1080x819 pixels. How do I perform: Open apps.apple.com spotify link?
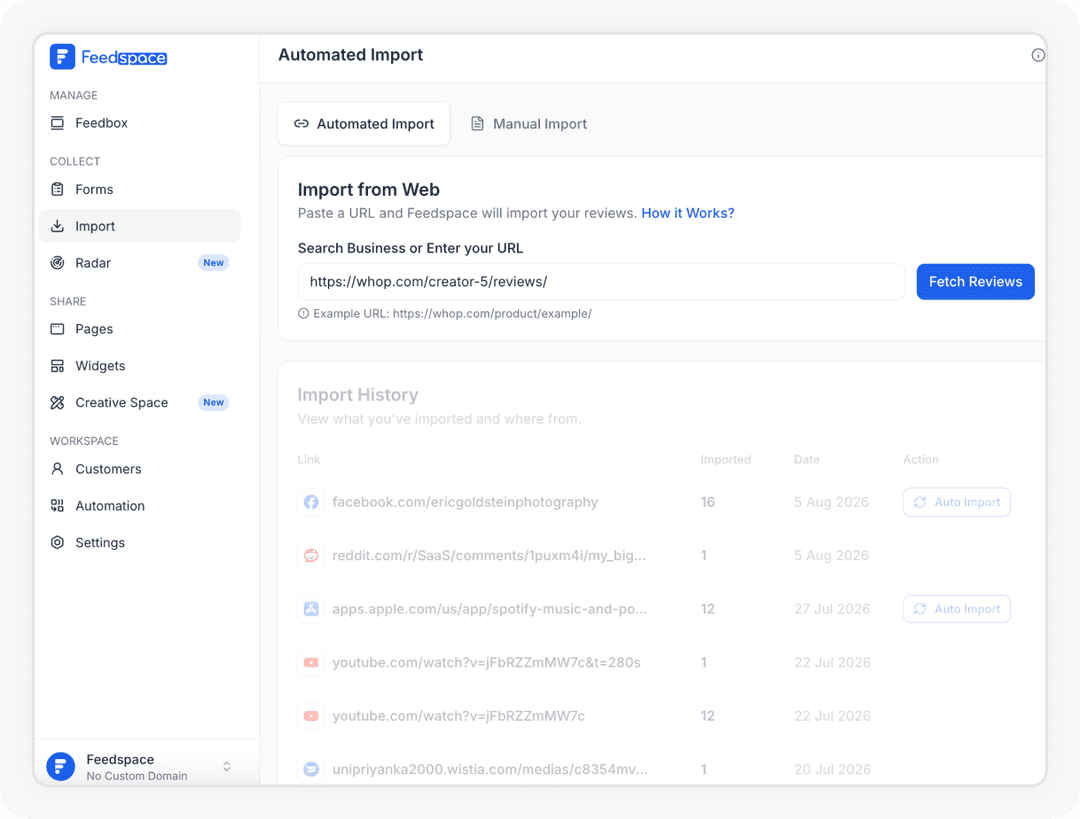[490, 609]
